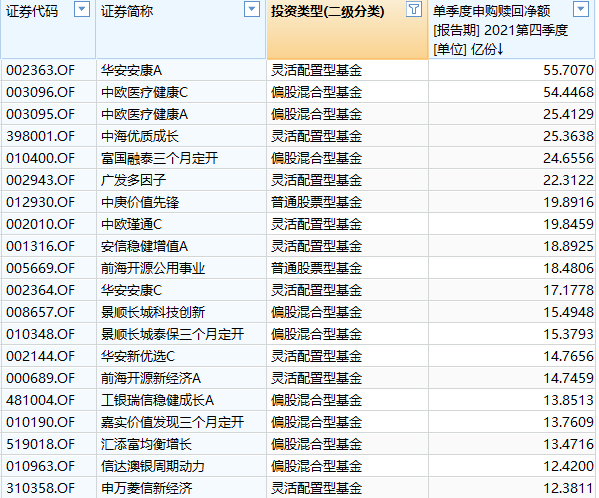The height and width of the screenshot is (498, 599).
Task: Open the 证券代码 column filter dropdown
Action: coord(81,9)
